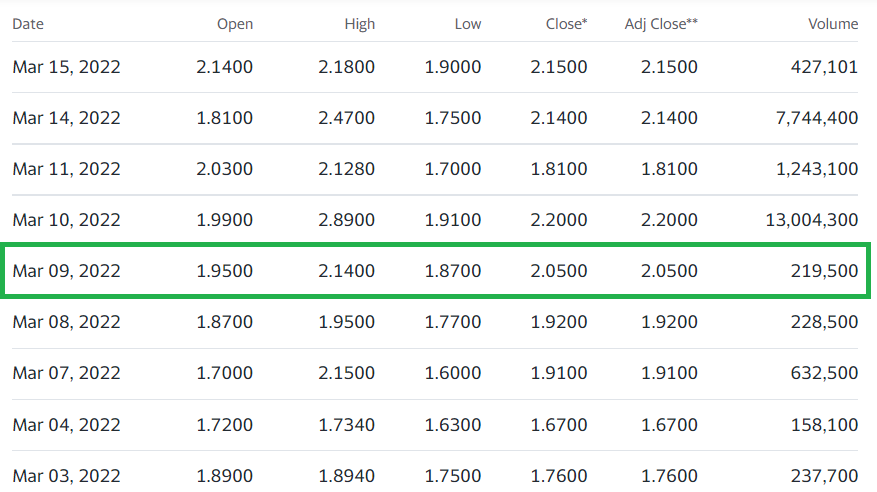The width and height of the screenshot is (877, 492).
Task: Select the Mar 14, 2022 volume 7,744,400
Action: pos(817,118)
